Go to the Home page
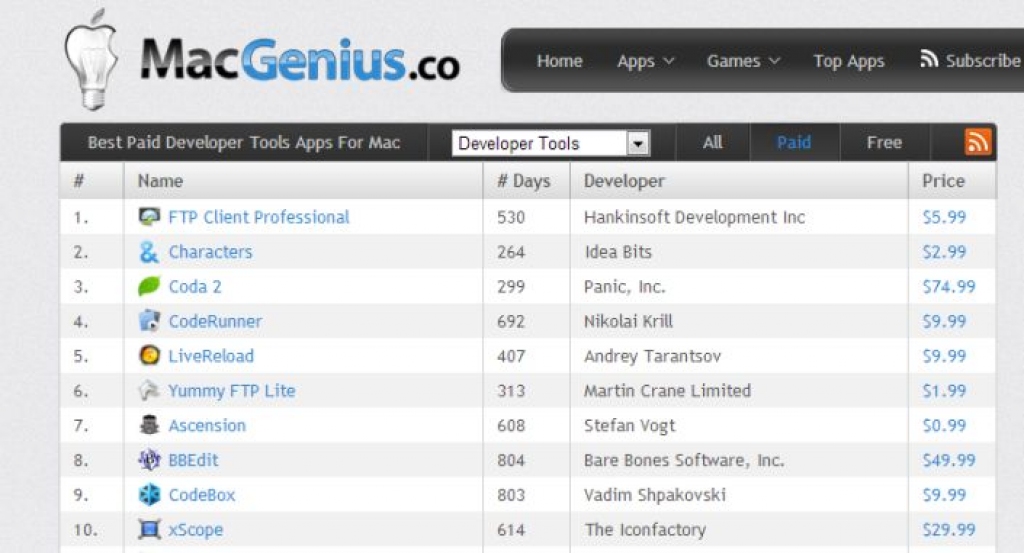 (560, 61)
